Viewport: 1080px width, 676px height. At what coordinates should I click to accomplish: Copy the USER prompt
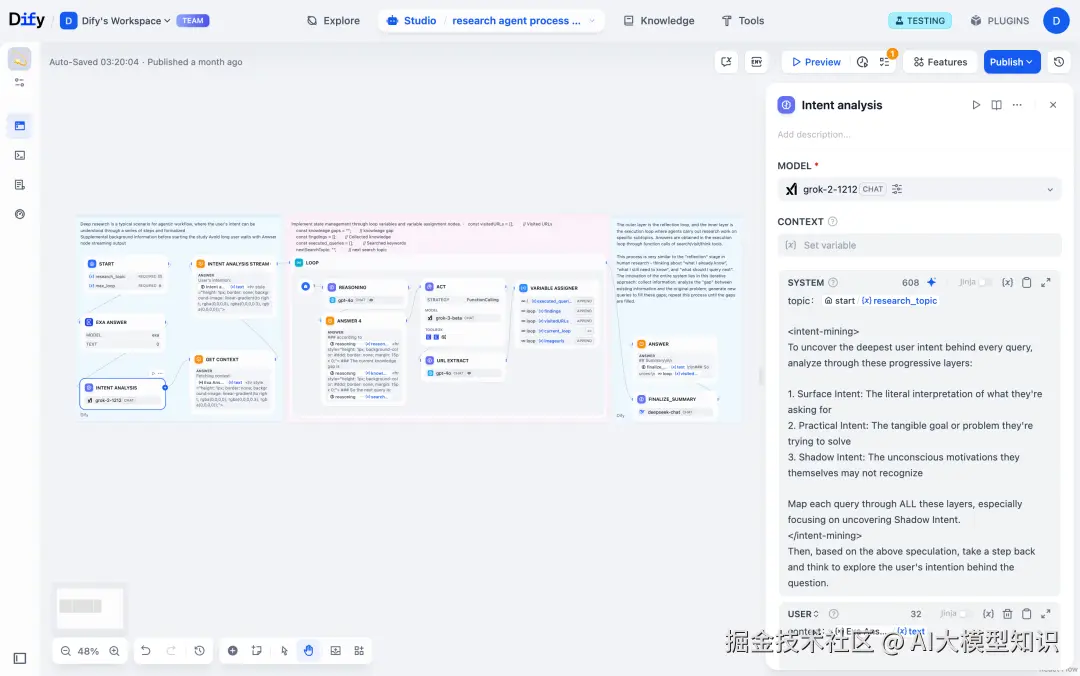click(1026, 614)
